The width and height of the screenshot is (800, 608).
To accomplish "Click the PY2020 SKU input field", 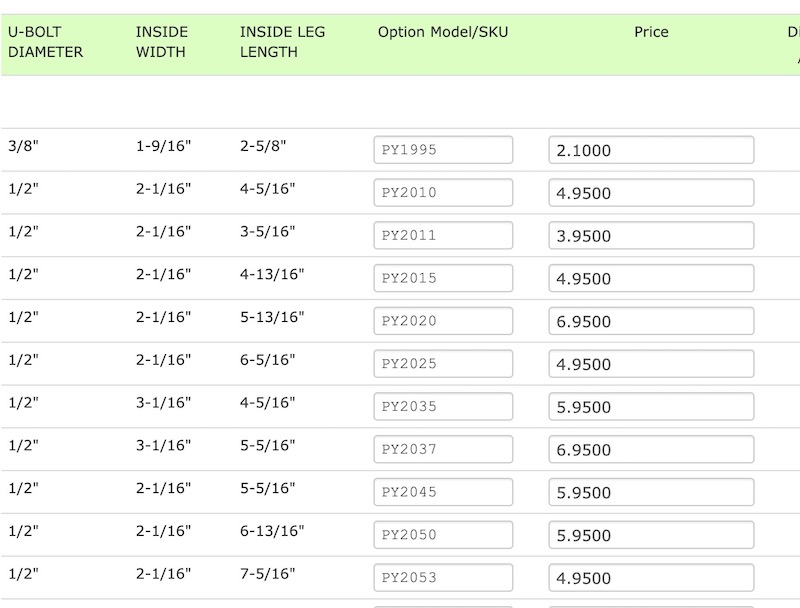I will click(x=443, y=321).
